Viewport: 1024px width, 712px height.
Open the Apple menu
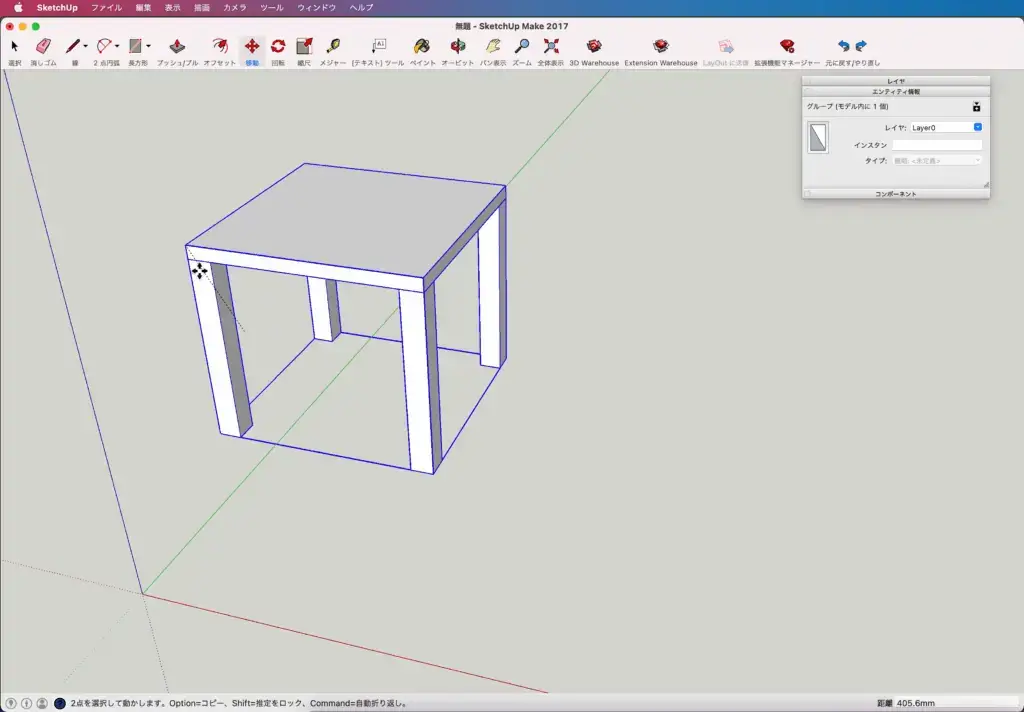[18, 8]
